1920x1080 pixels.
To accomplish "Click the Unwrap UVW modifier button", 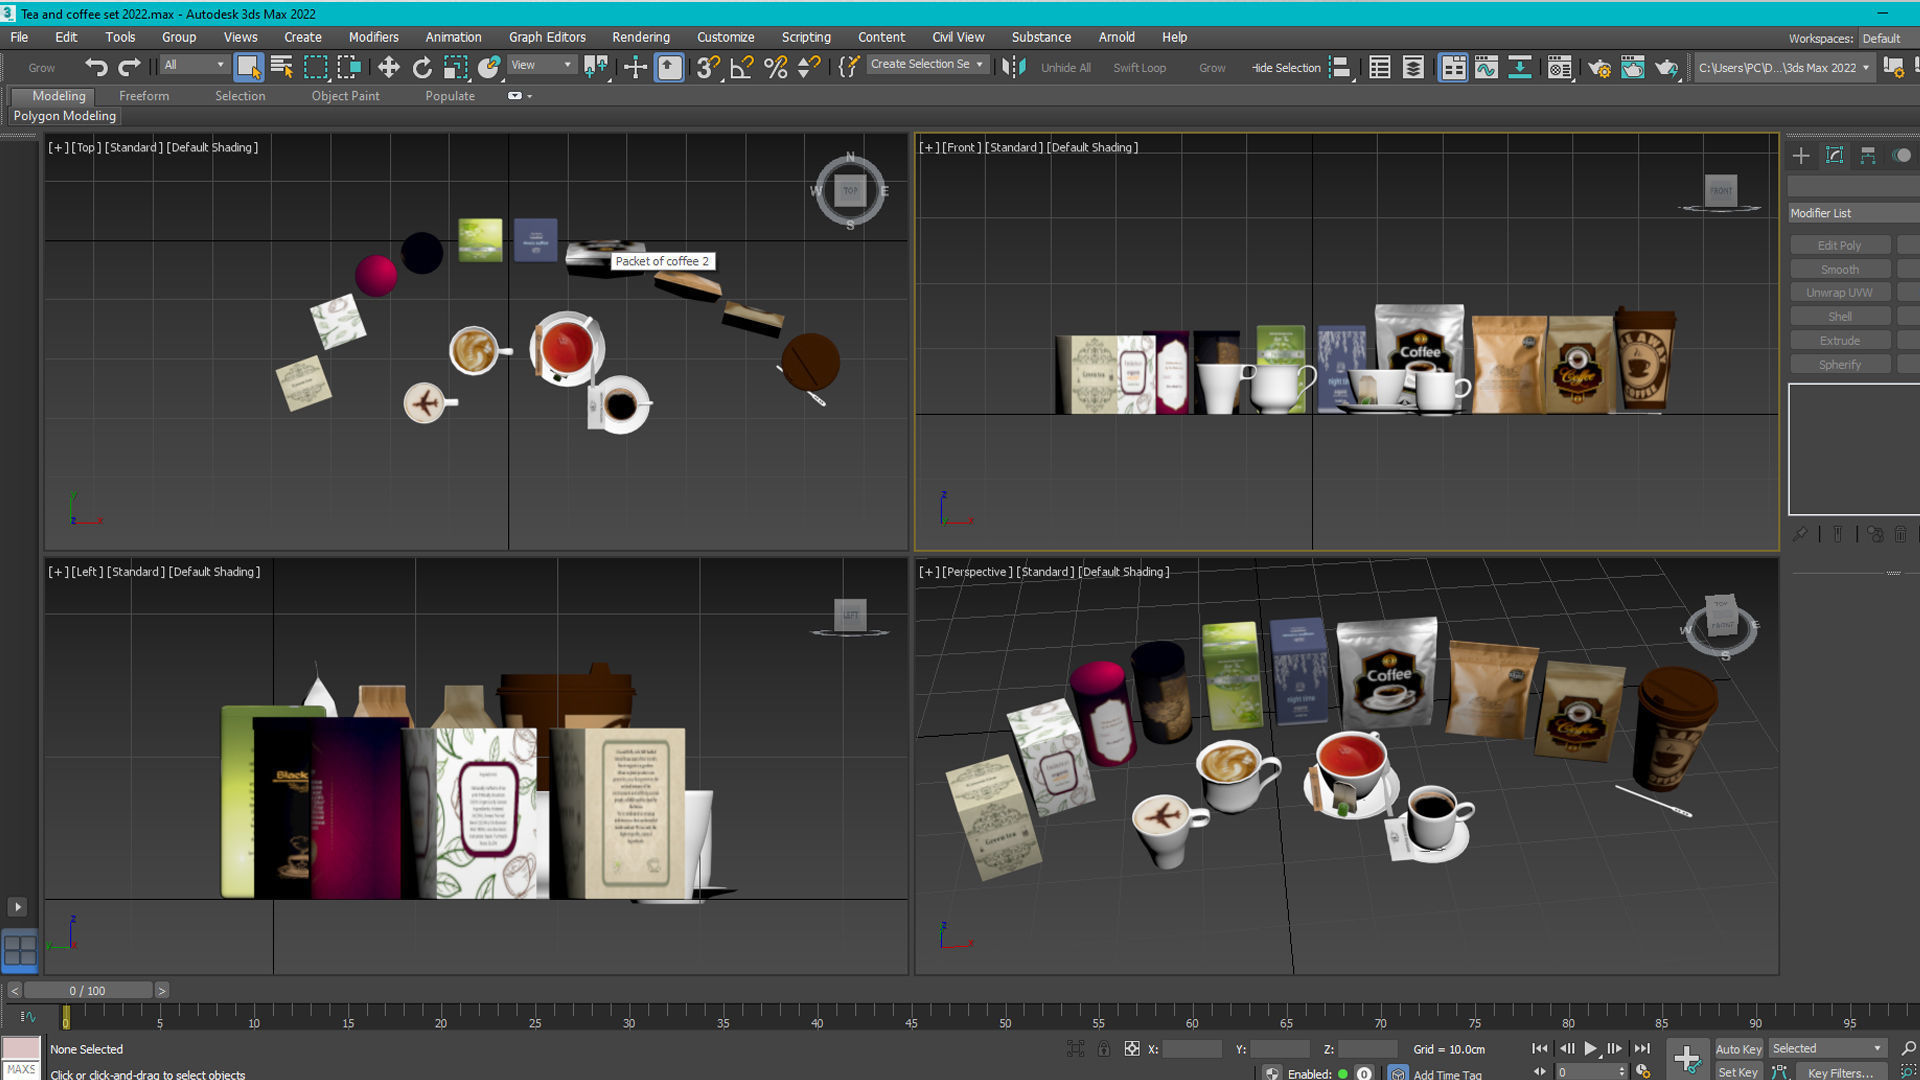I will pyautogui.click(x=1839, y=293).
